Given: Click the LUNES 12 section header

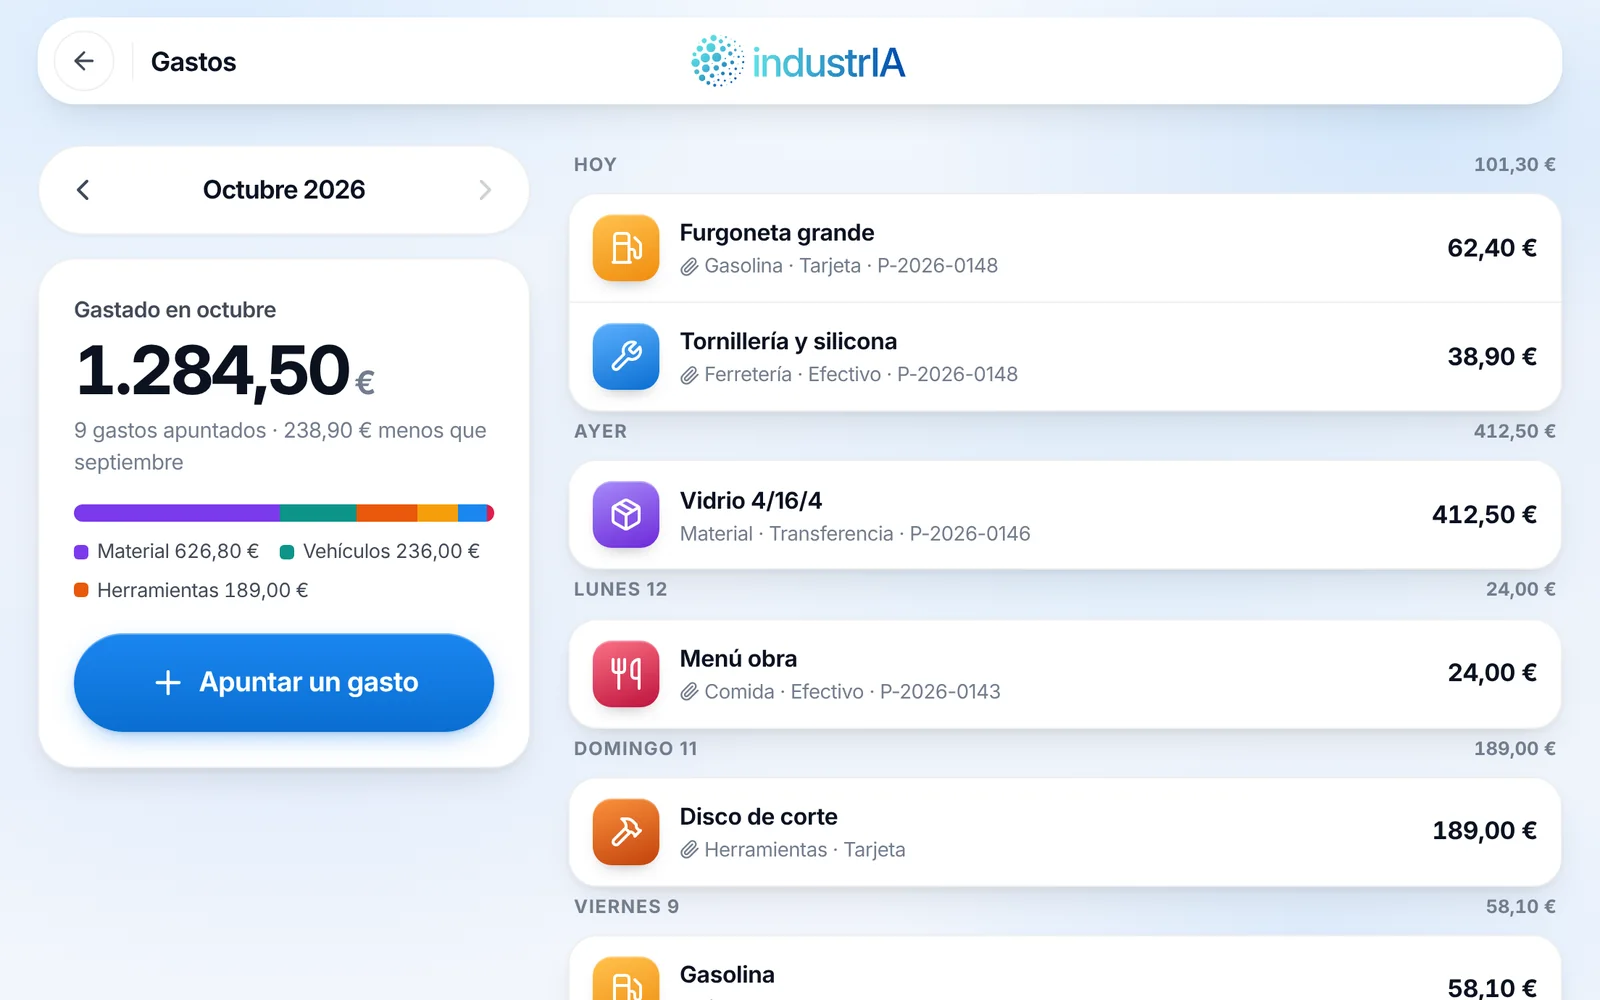Looking at the screenshot, I should point(620,590).
